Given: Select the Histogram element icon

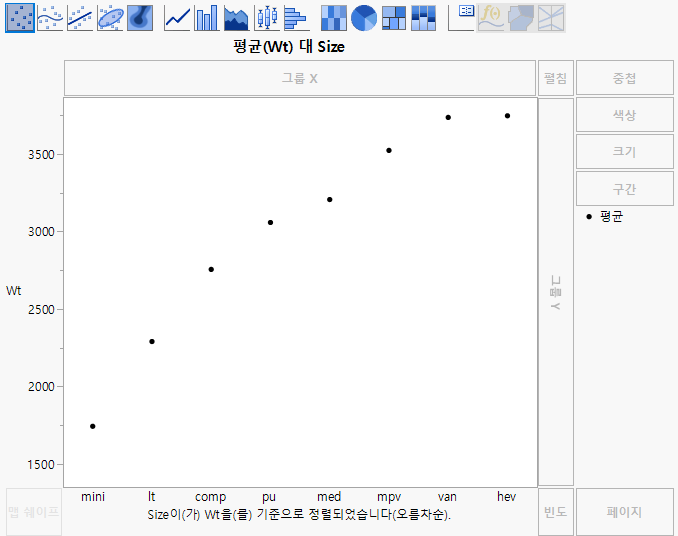Looking at the screenshot, I should [x=297, y=18].
